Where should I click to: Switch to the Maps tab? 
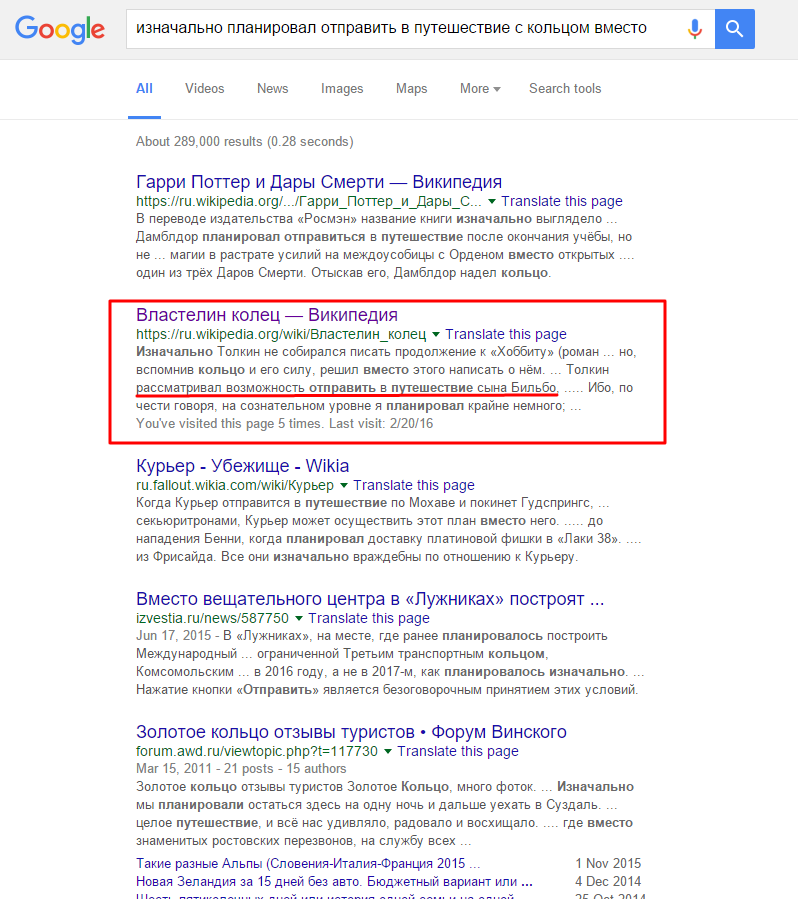coord(412,88)
